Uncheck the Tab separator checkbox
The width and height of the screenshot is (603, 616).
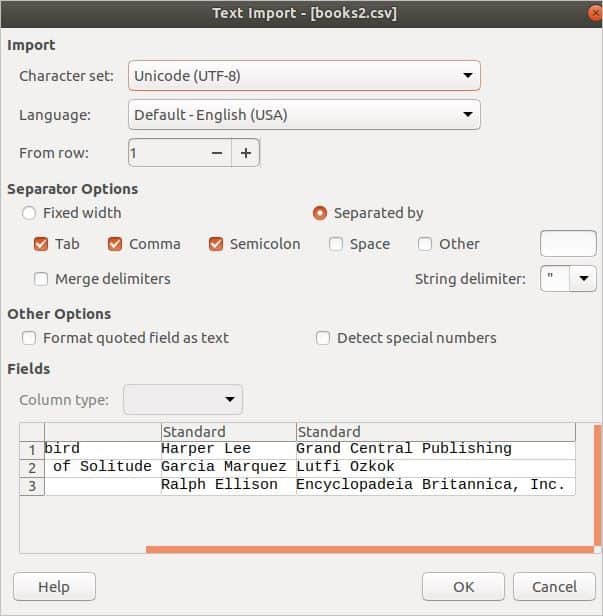(x=41, y=244)
